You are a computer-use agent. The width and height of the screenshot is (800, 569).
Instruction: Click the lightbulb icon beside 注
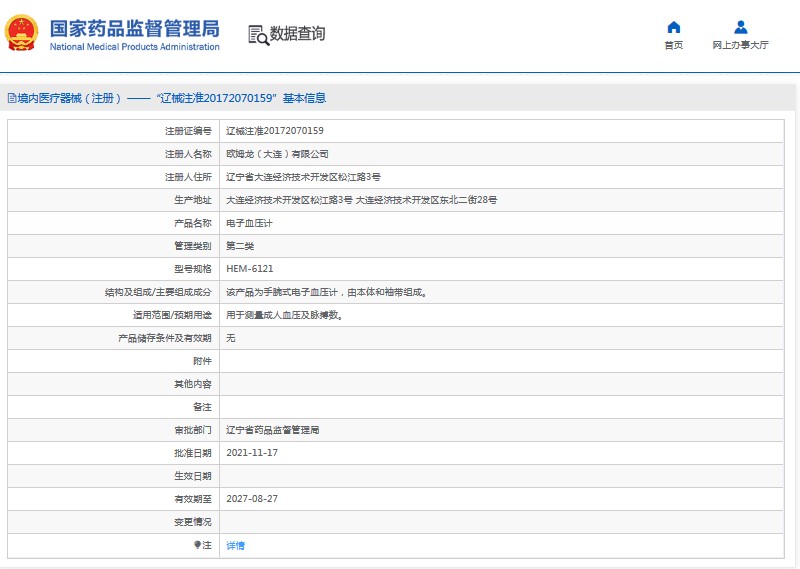197,545
